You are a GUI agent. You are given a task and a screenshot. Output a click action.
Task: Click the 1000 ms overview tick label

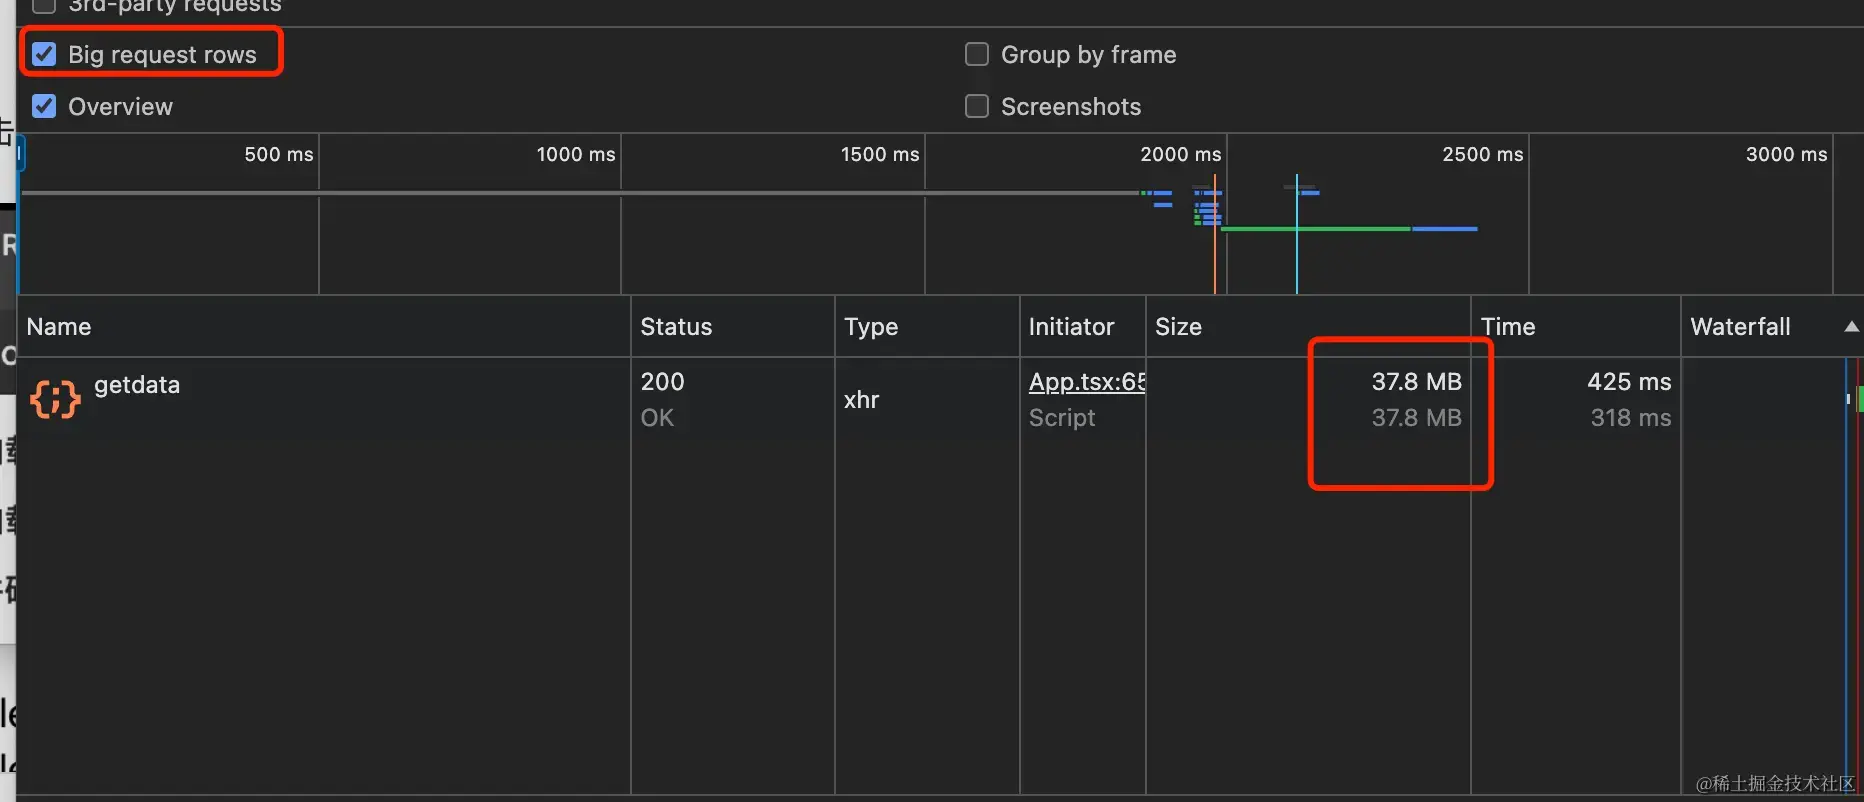coord(576,154)
